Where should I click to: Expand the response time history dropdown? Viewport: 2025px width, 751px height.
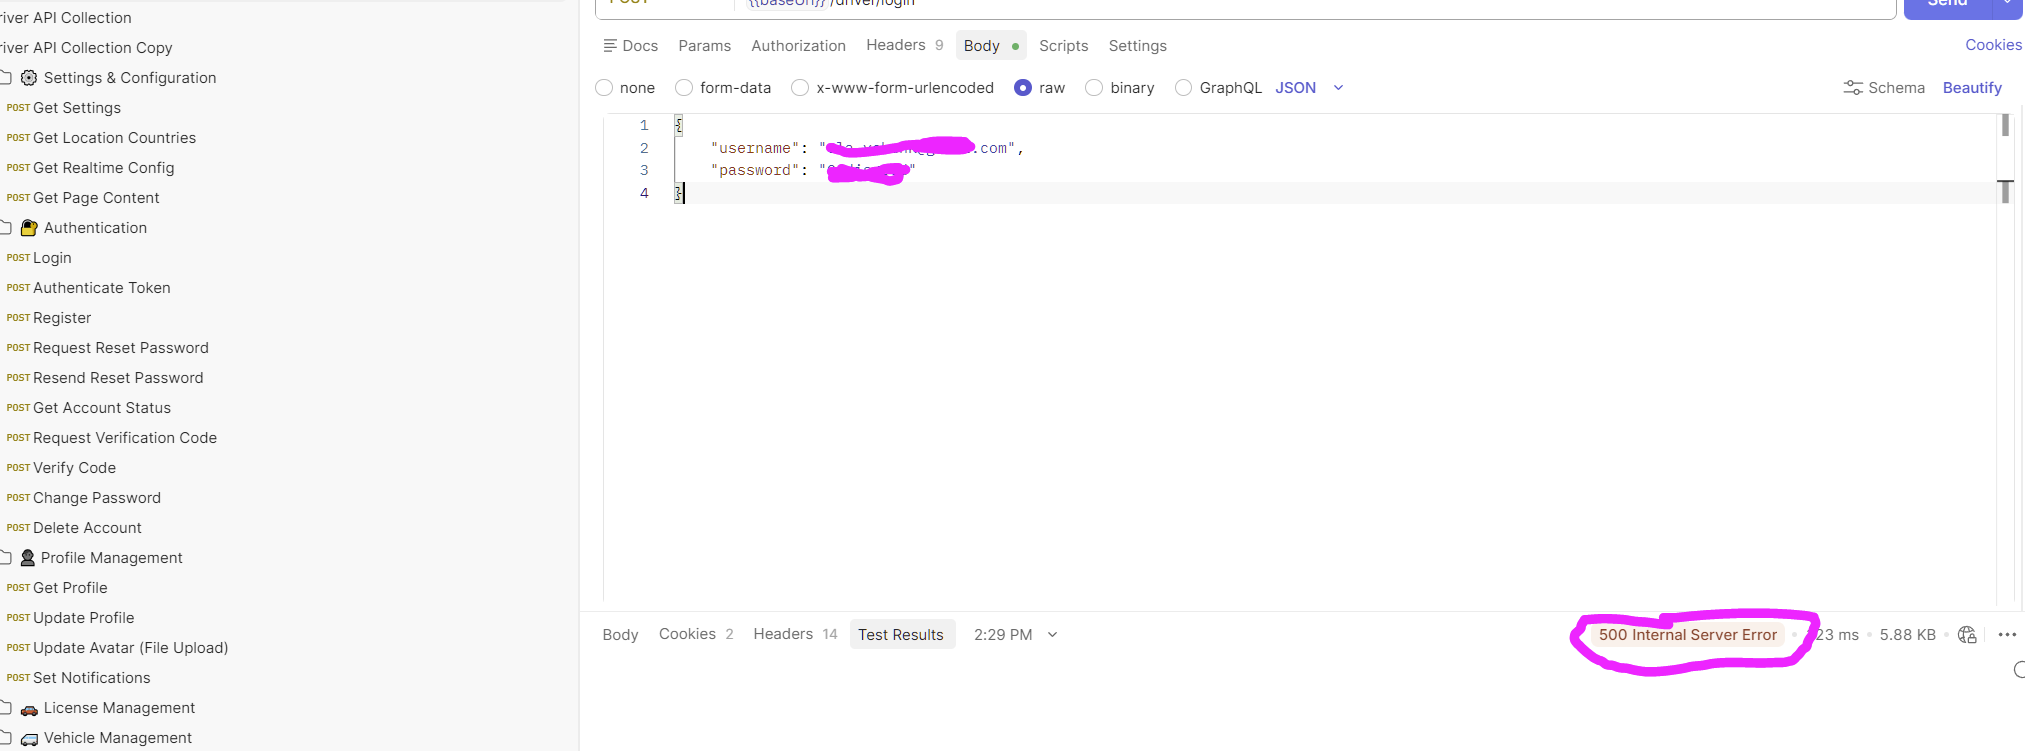tap(1052, 635)
